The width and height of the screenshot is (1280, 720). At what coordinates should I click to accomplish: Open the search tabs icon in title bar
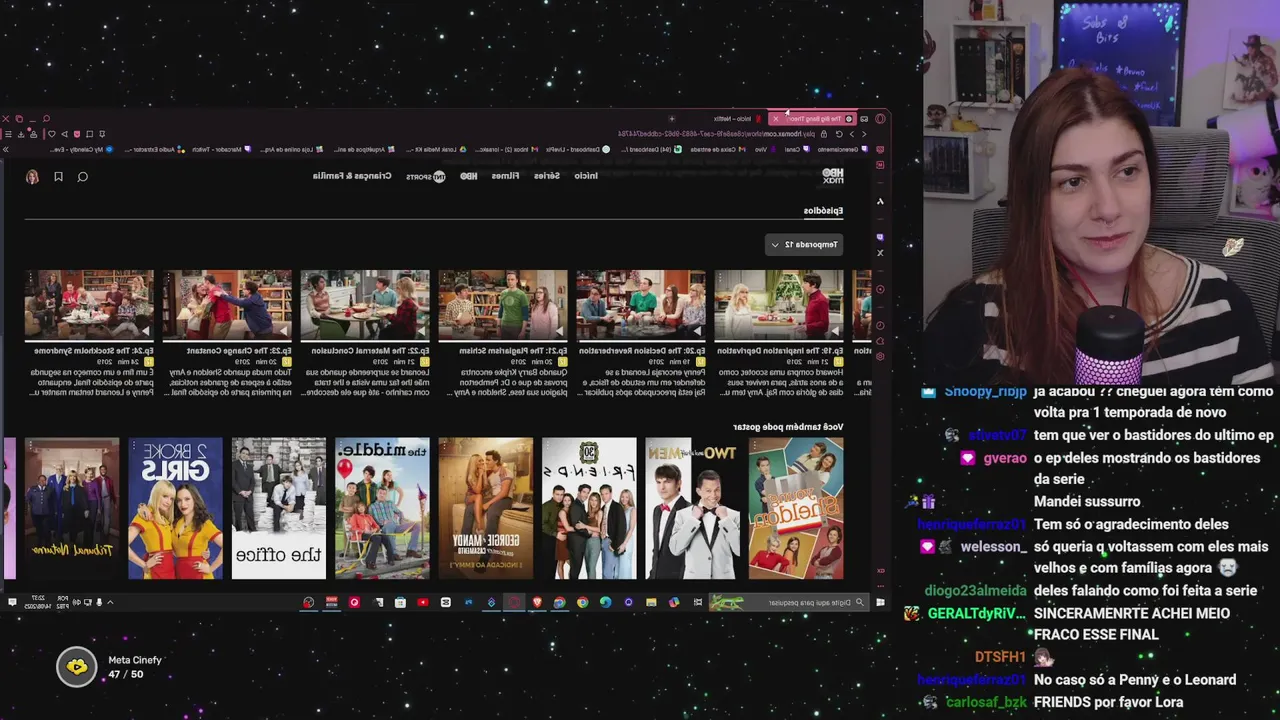46,118
